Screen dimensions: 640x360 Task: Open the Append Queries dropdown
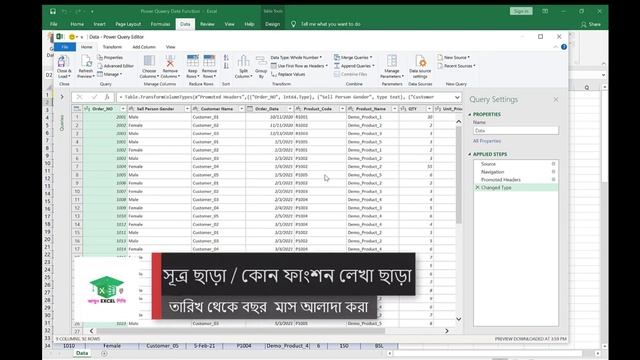(x=354, y=66)
